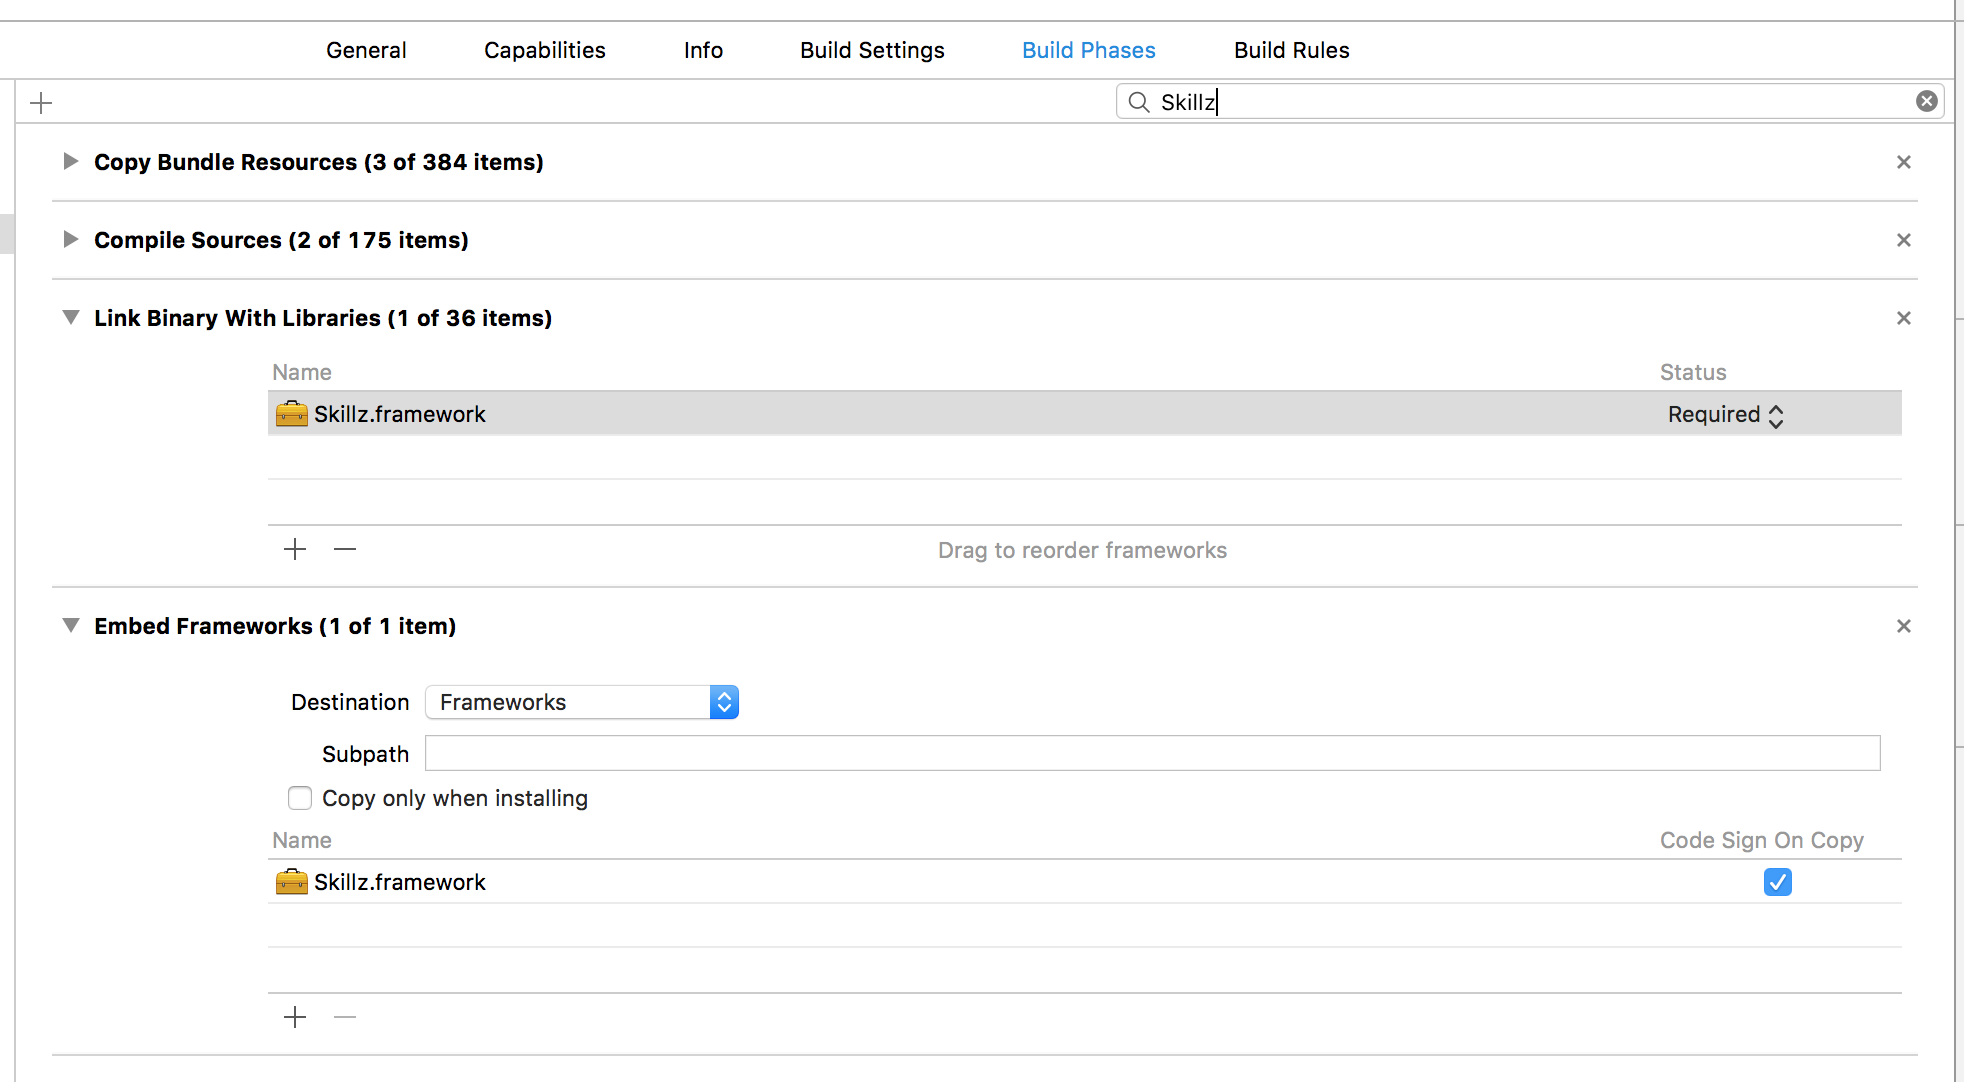Open the Destination Frameworks dropdown
The width and height of the screenshot is (1964, 1082).
(581, 702)
